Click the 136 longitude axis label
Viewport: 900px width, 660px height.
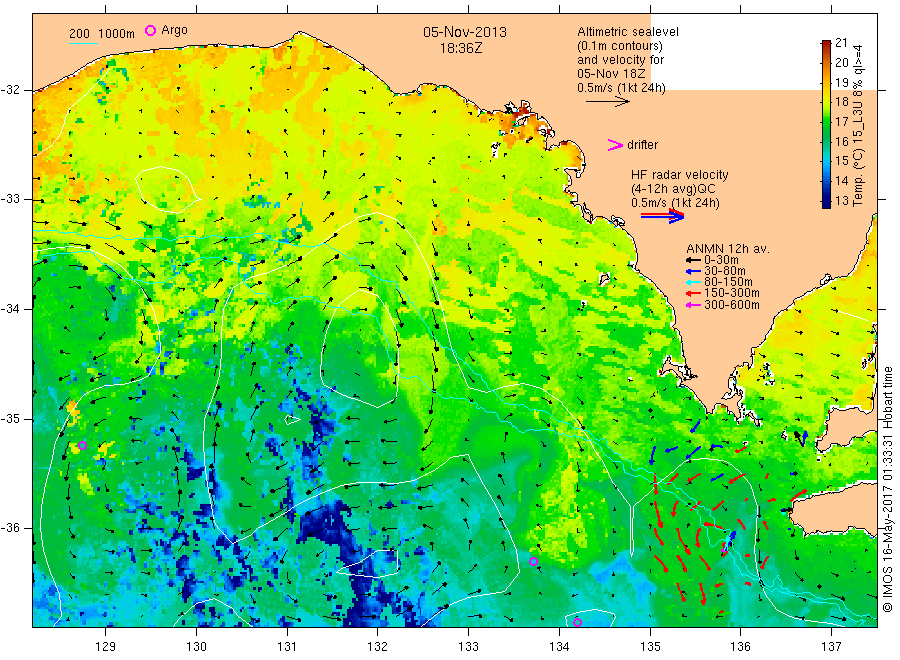(740, 647)
